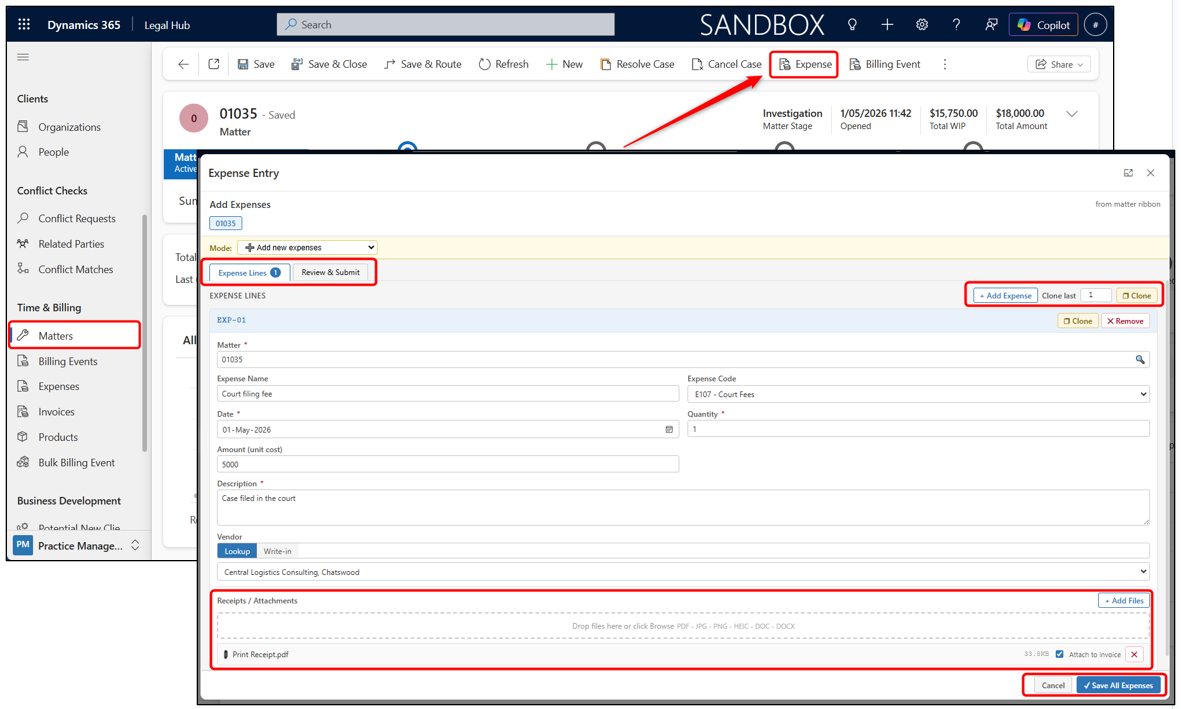Click the Description text area
This screenshot has height=709, width=1181.
(x=683, y=507)
